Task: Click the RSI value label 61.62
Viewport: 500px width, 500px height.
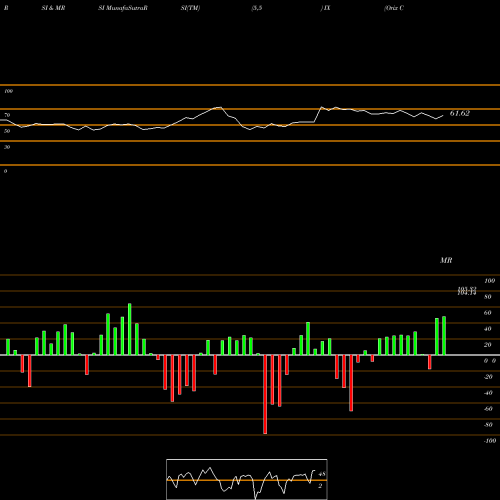Action: 460,113
